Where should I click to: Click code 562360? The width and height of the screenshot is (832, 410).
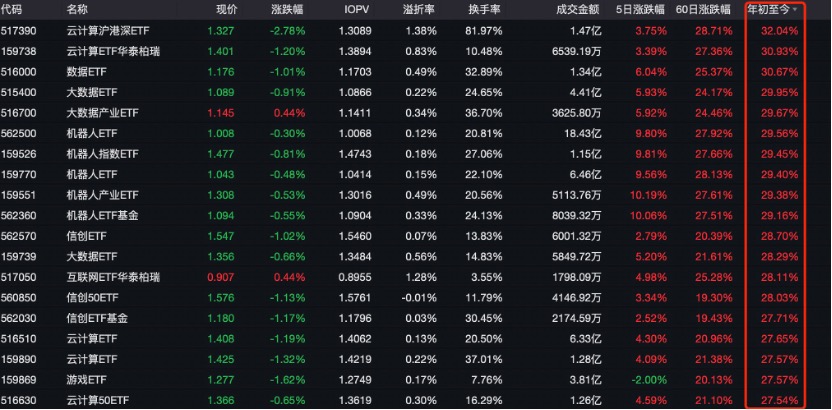pyautogui.click(x=18, y=215)
